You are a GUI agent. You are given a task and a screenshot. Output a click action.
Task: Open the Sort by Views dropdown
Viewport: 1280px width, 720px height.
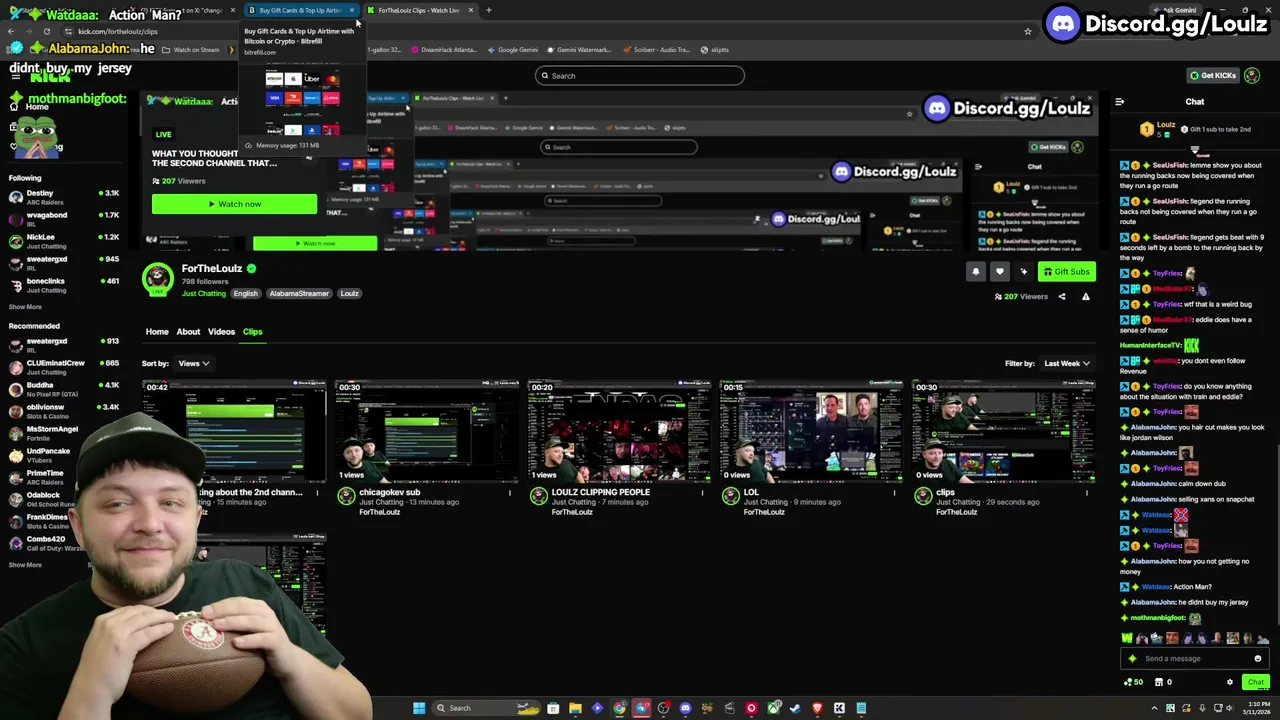pos(193,363)
